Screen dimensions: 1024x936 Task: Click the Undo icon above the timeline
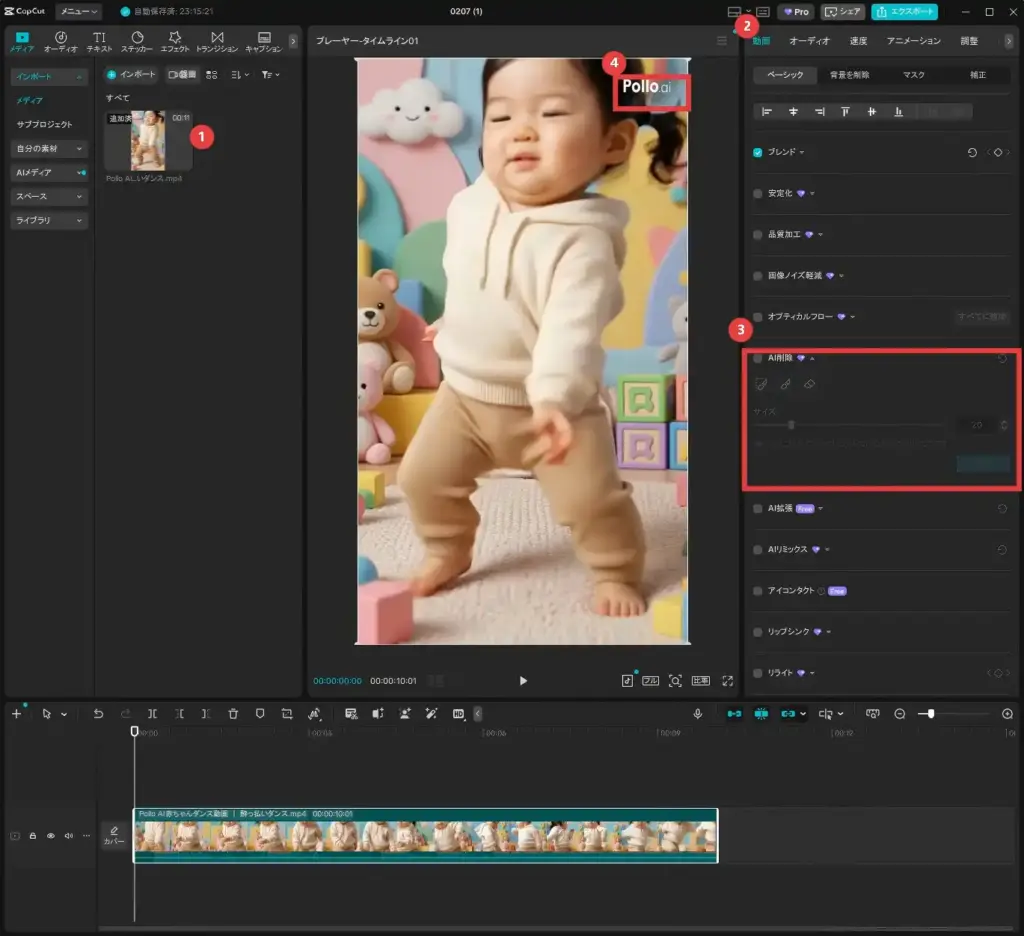96,713
